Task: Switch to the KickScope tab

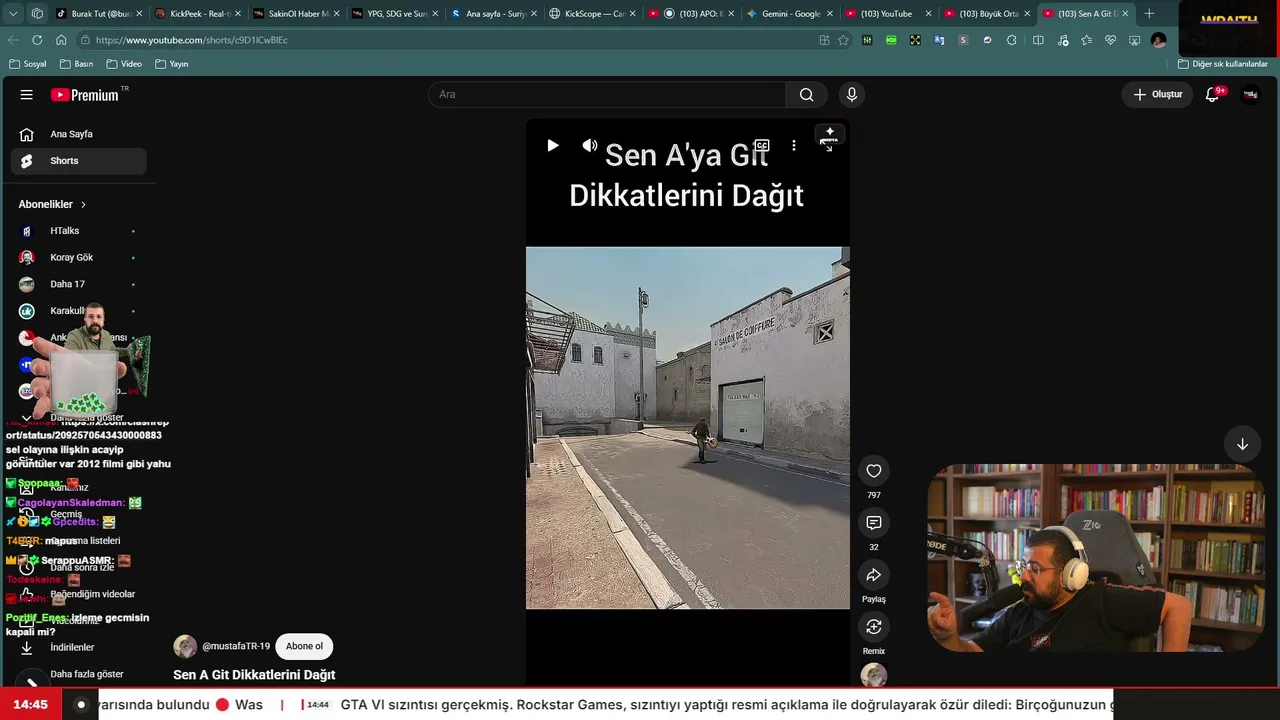Action: click(x=593, y=14)
